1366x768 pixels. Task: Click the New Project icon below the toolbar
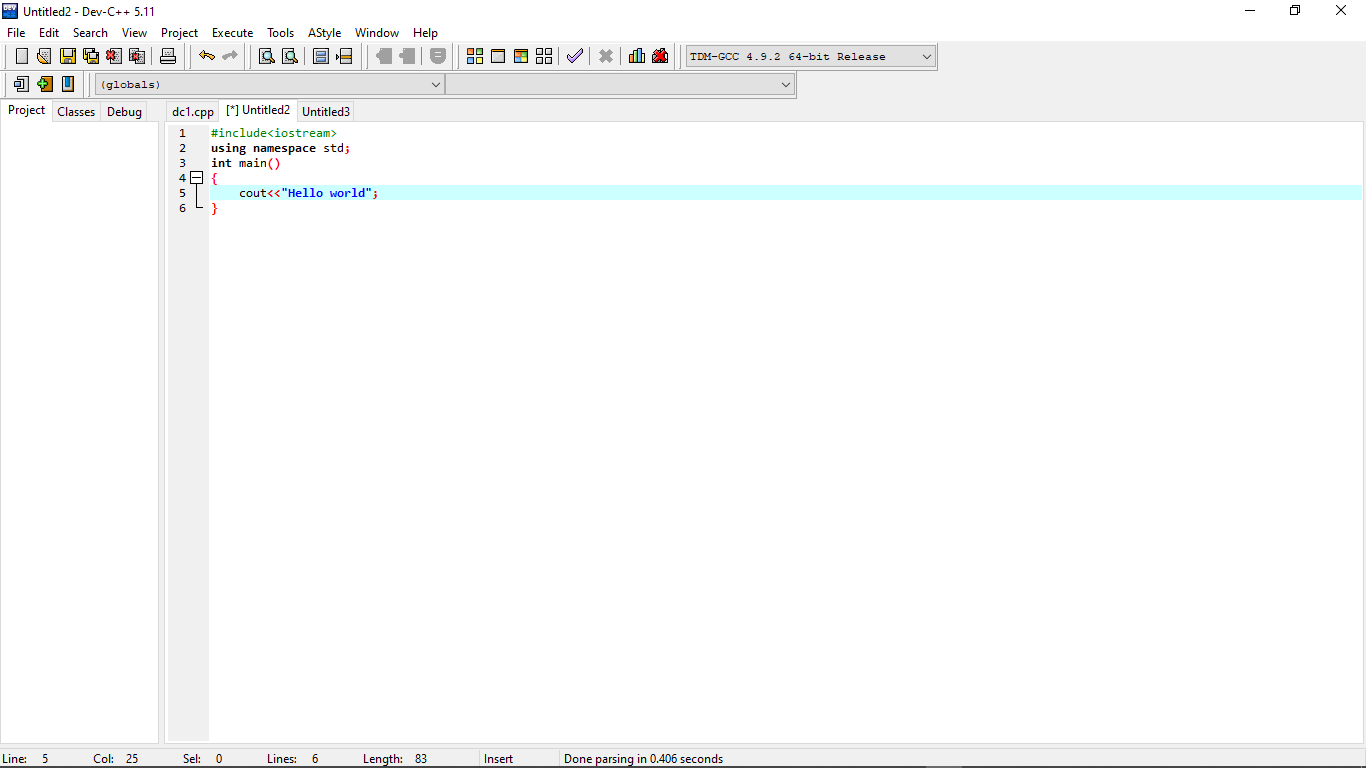(x=21, y=84)
